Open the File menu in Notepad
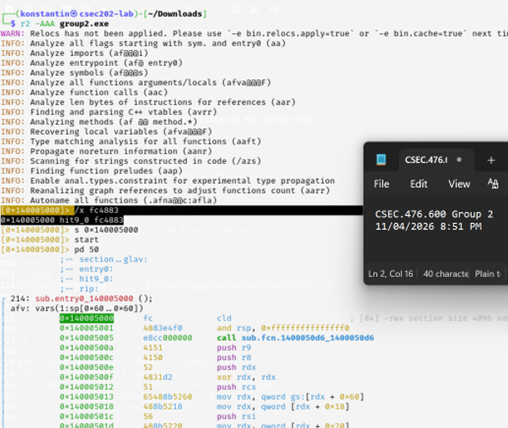This screenshot has height=428, width=508. (381, 184)
